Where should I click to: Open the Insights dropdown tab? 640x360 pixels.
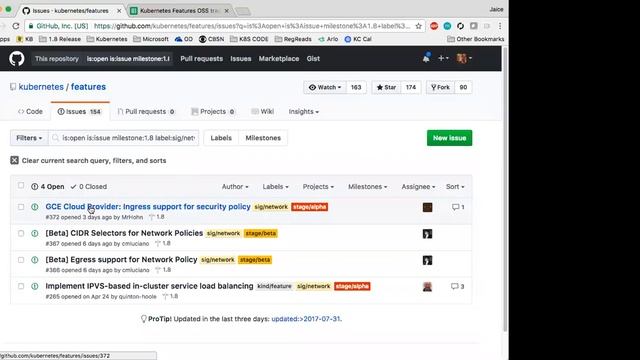click(304, 111)
